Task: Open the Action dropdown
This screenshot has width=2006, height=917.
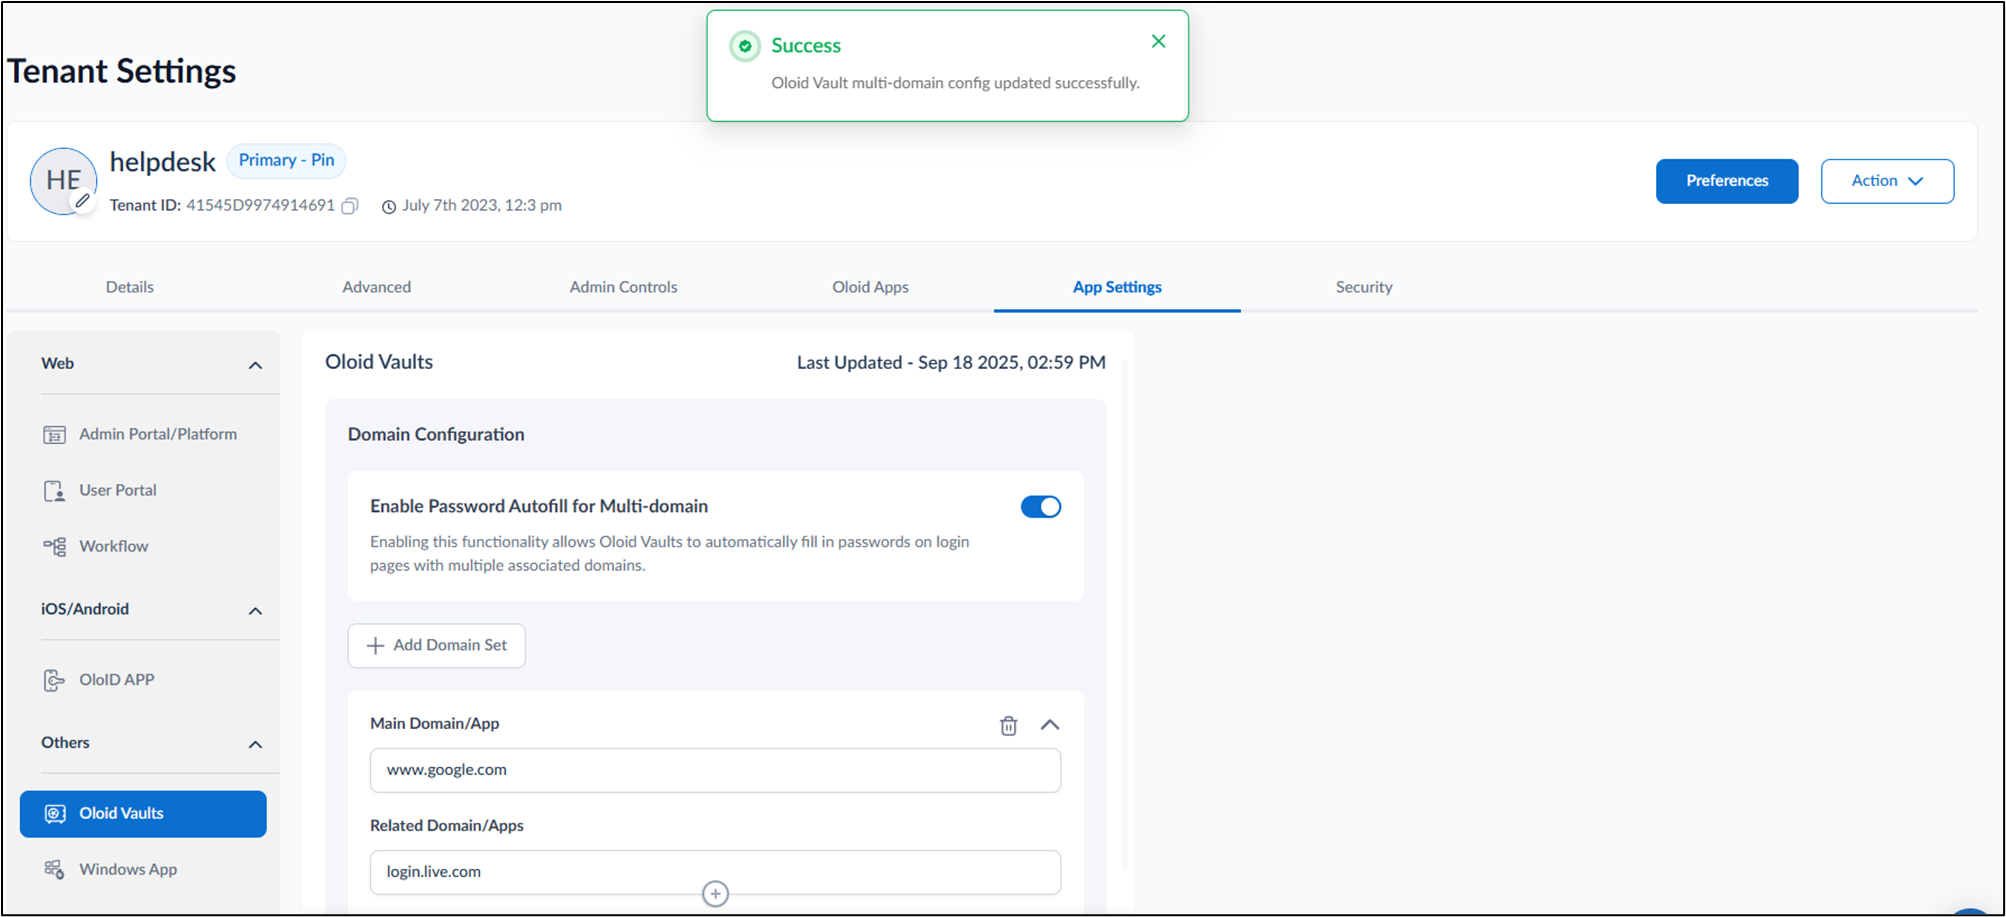Action: pos(1887,181)
